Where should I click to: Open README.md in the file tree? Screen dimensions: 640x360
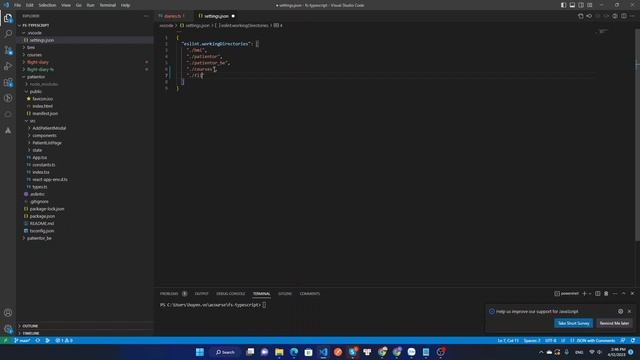[42, 223]
